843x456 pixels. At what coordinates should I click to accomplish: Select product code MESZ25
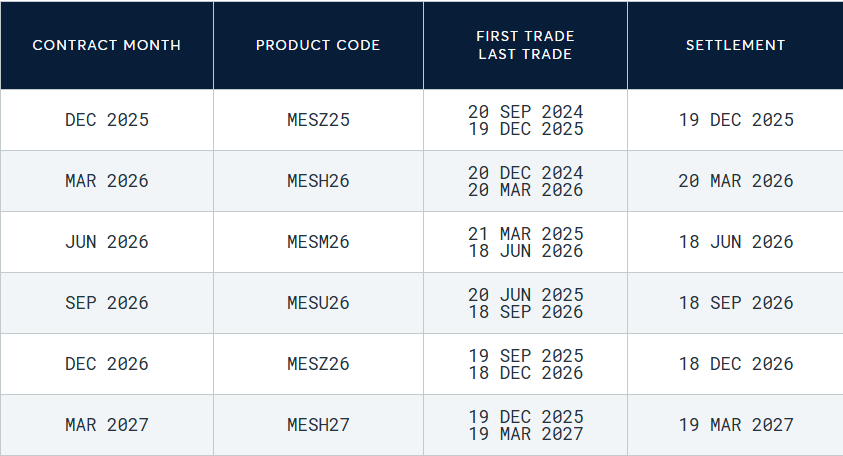click(318, 120)
